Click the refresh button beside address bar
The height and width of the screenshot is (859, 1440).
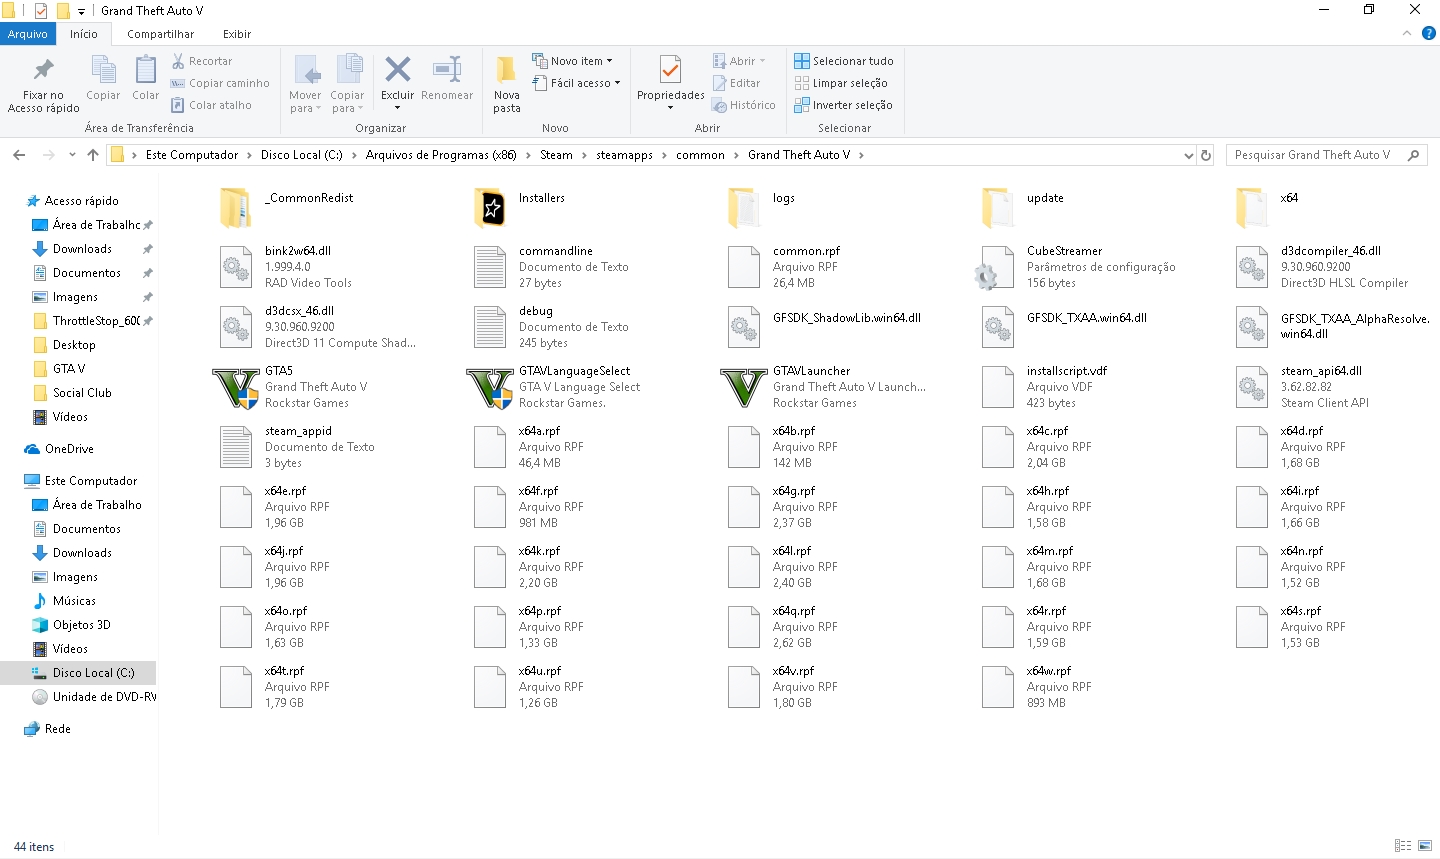tap(1206, 155)
